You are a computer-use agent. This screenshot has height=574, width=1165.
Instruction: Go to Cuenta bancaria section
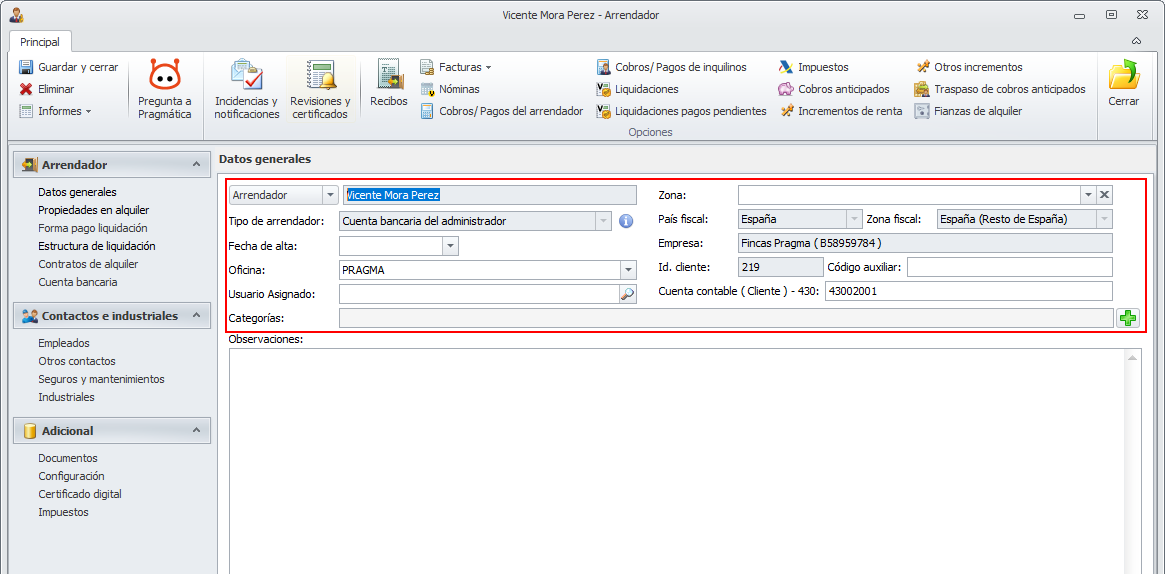click(x=78, y=282)
